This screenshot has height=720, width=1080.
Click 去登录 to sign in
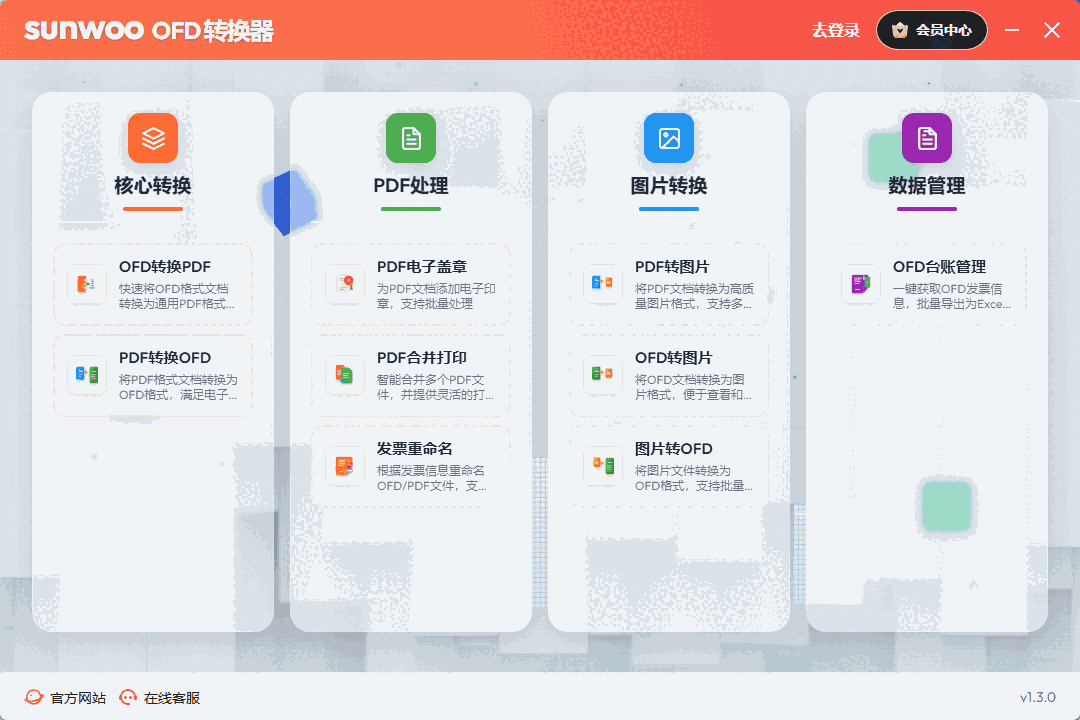pyautogui.click(x=836, y=30)
